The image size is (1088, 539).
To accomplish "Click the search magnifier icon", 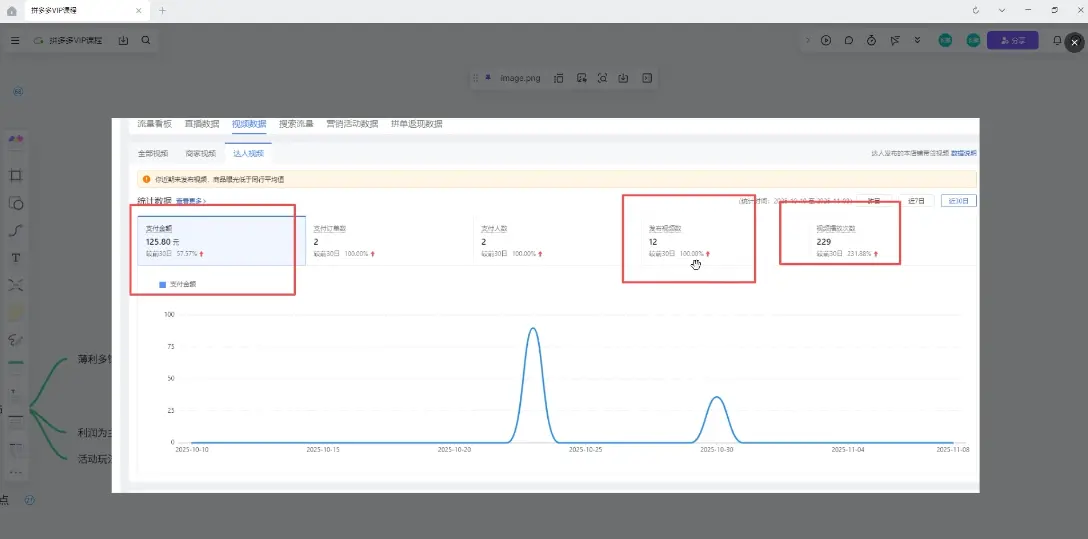I will coord(146,41).
